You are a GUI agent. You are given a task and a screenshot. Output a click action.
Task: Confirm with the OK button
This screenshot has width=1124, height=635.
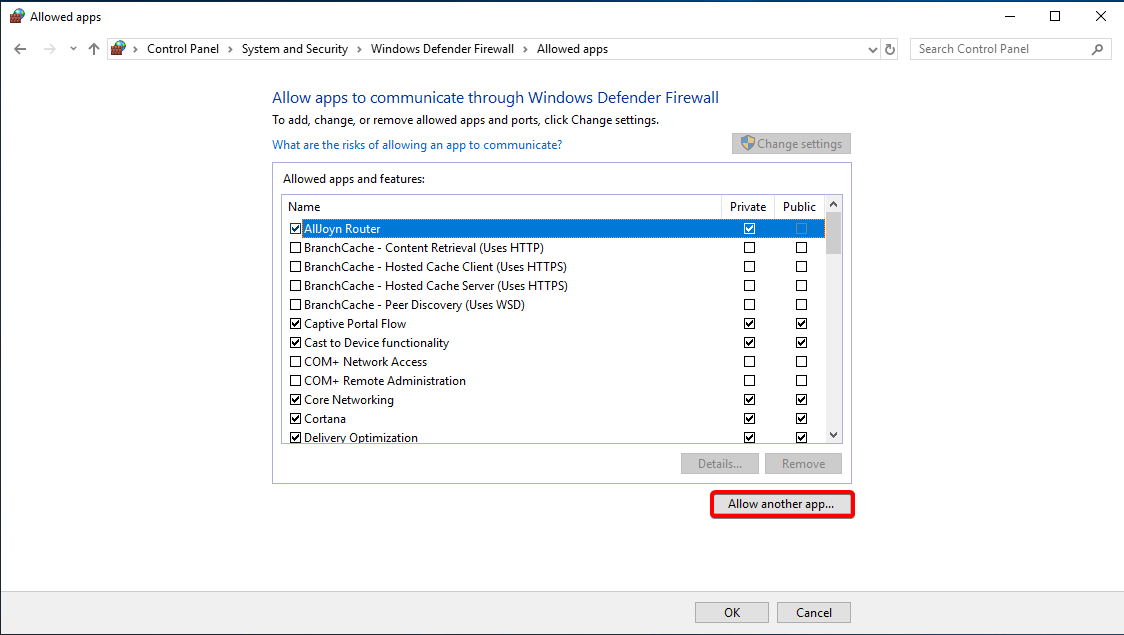[x=732, y=613]
